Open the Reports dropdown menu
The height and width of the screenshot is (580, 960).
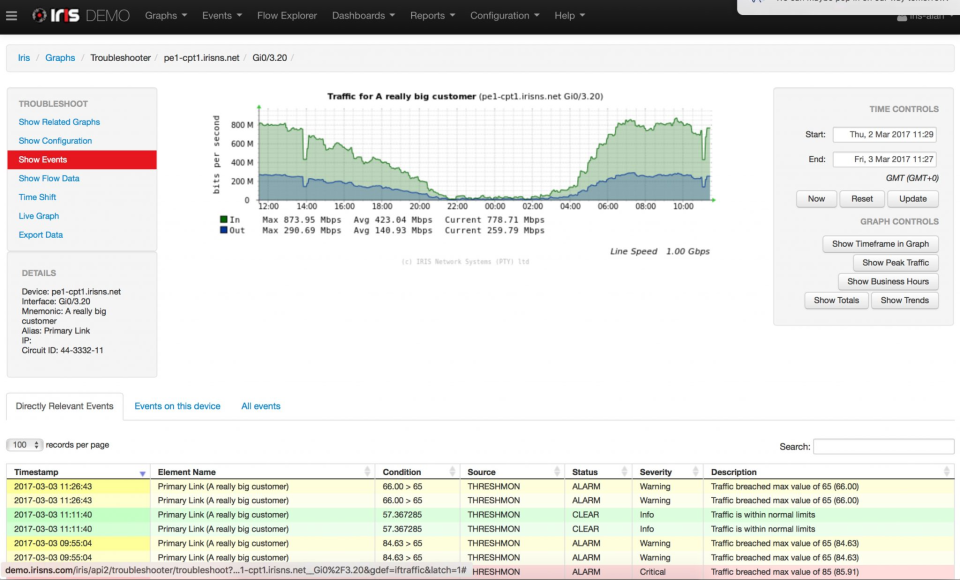(x=432, y=15)
